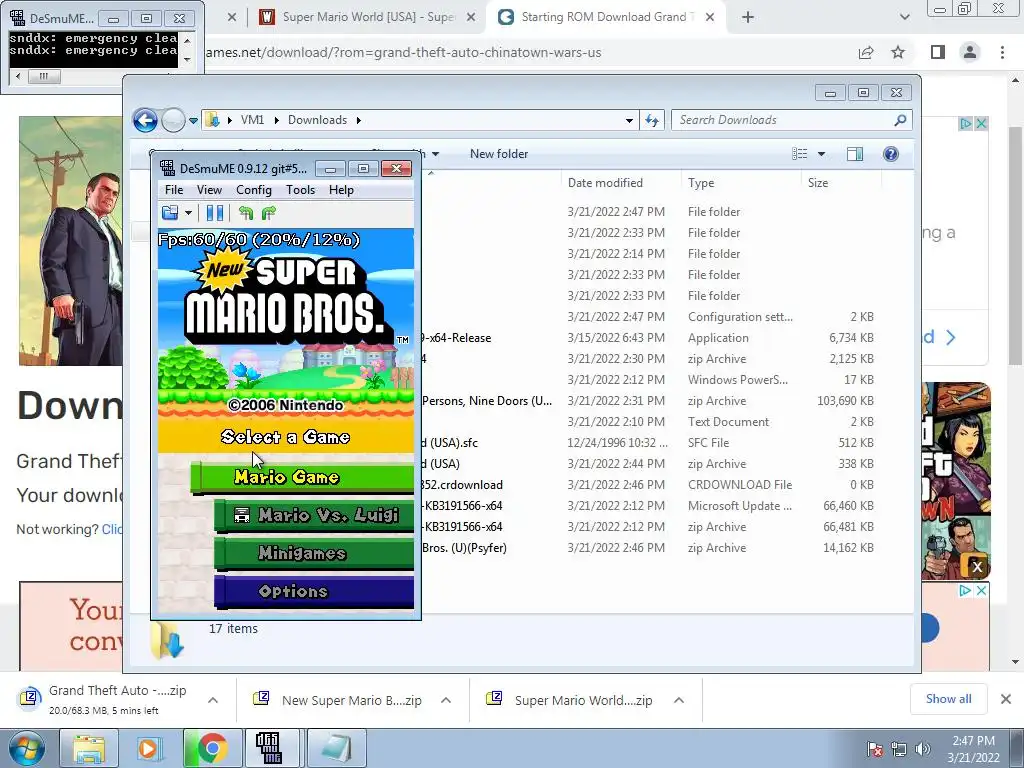Click VM1 segment in Explorer breadcrumb

[x=252, y=120]
